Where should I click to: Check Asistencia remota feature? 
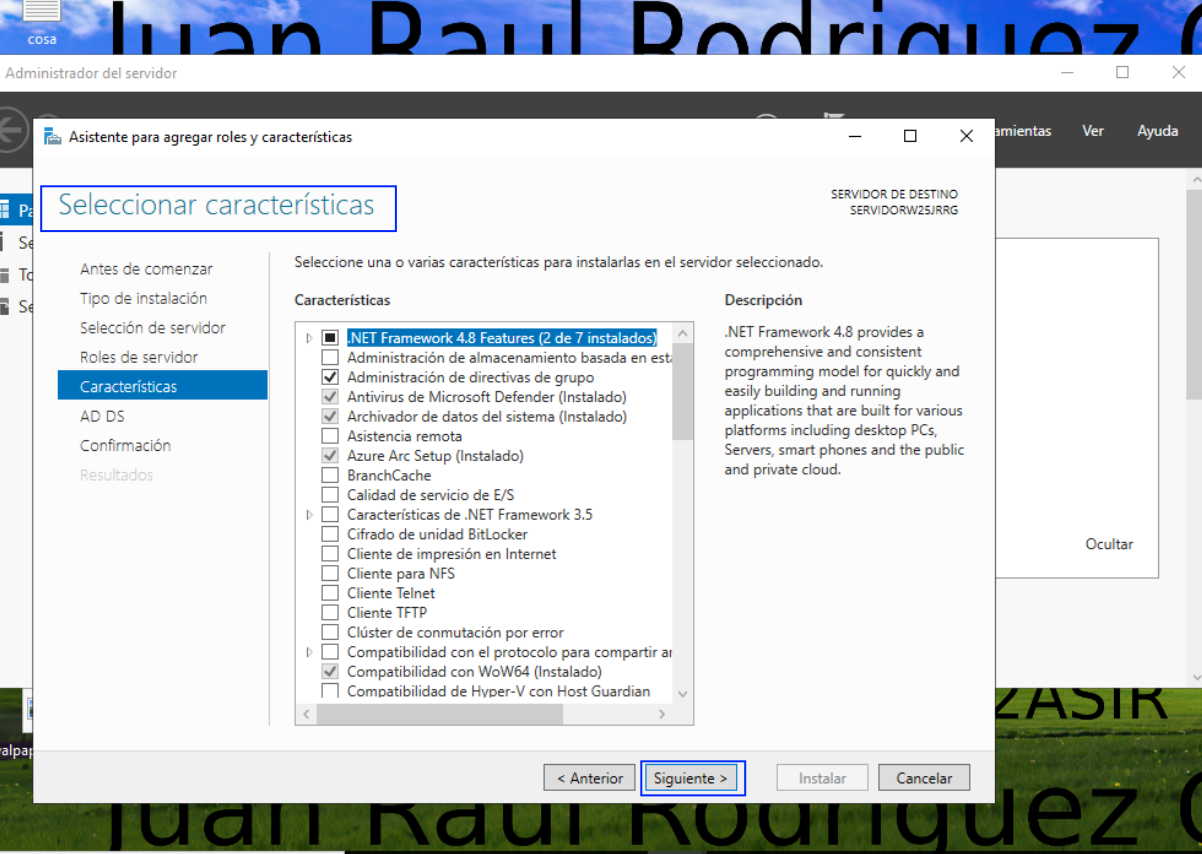330,436
